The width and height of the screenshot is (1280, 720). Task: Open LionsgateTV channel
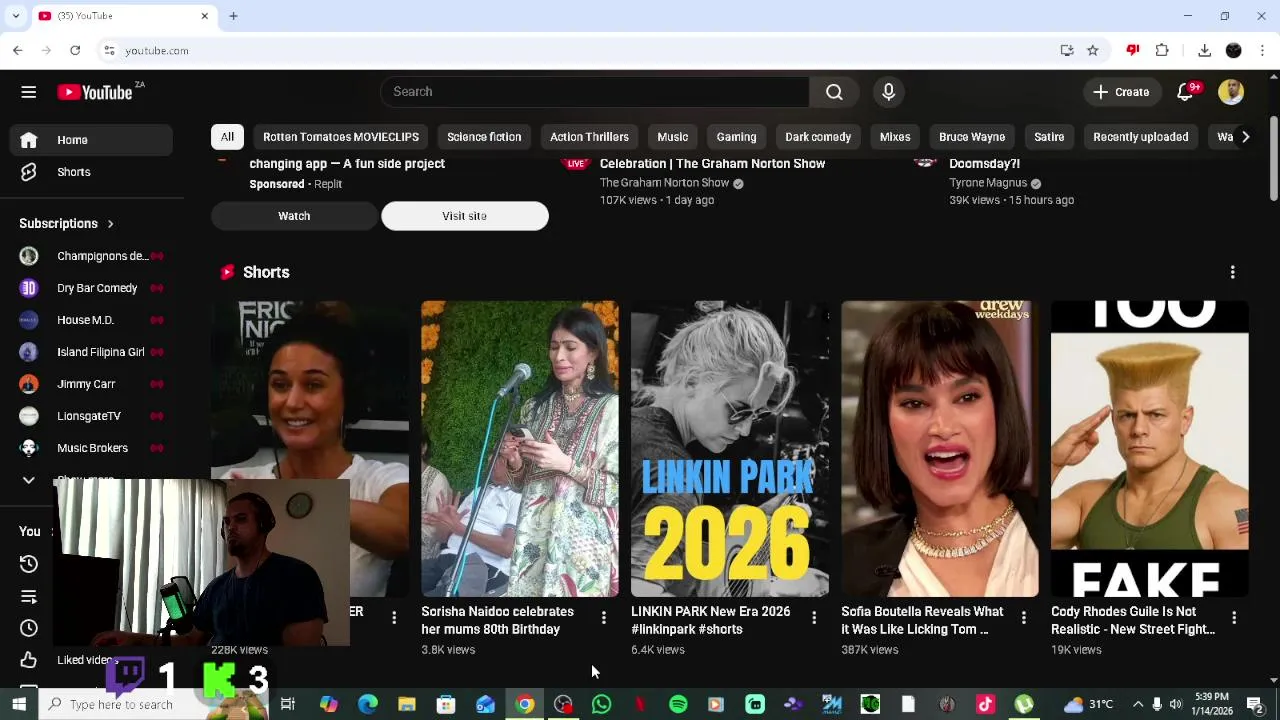point(92,416)
